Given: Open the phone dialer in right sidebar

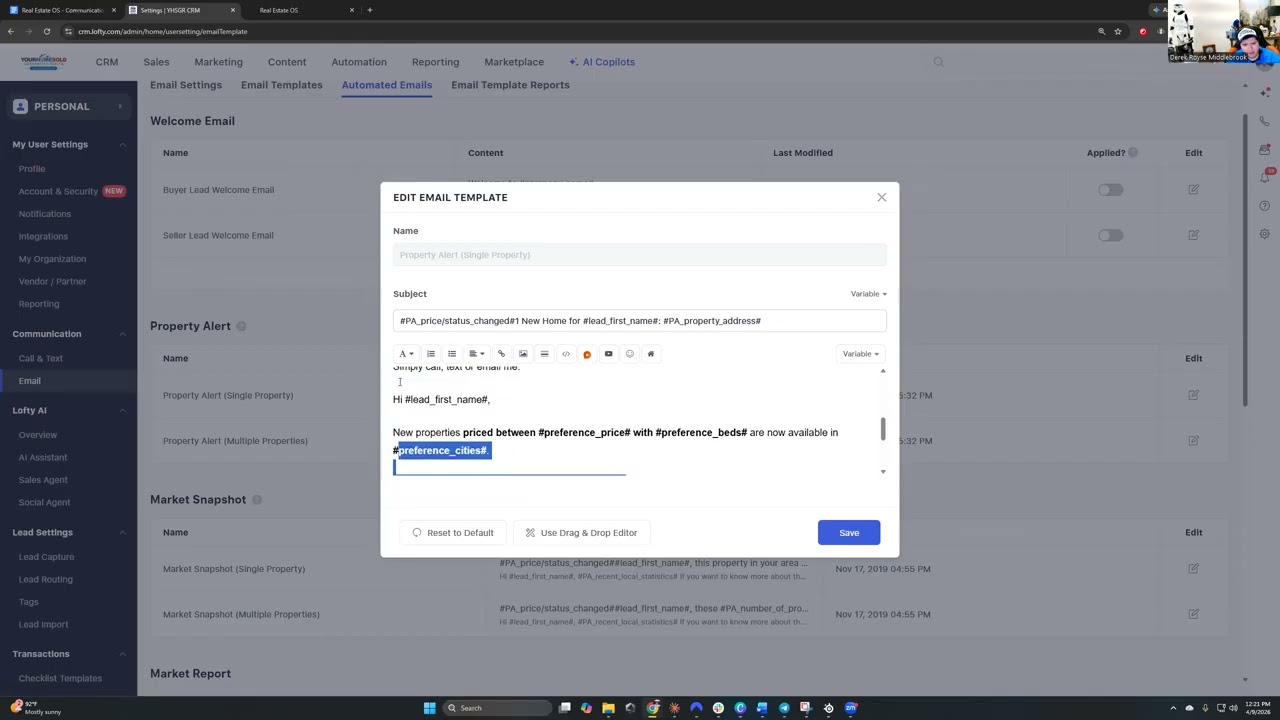Looking at the screenshot, I should click(x=1265, y=122).
